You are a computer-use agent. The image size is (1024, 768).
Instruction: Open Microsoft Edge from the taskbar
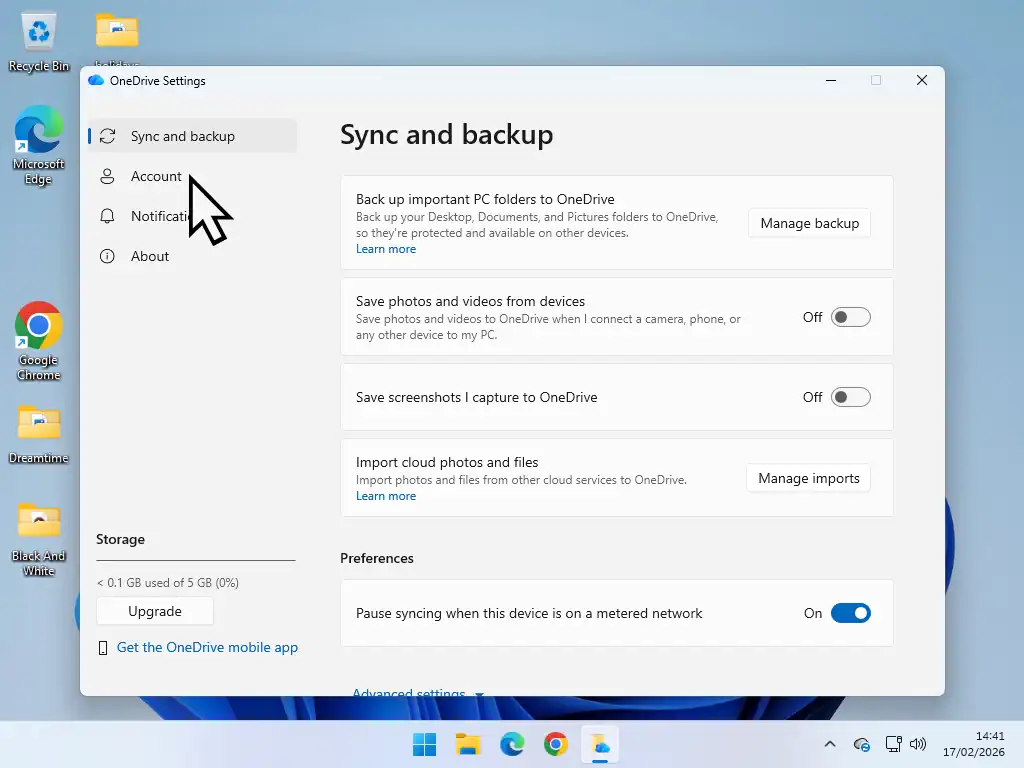512,744
